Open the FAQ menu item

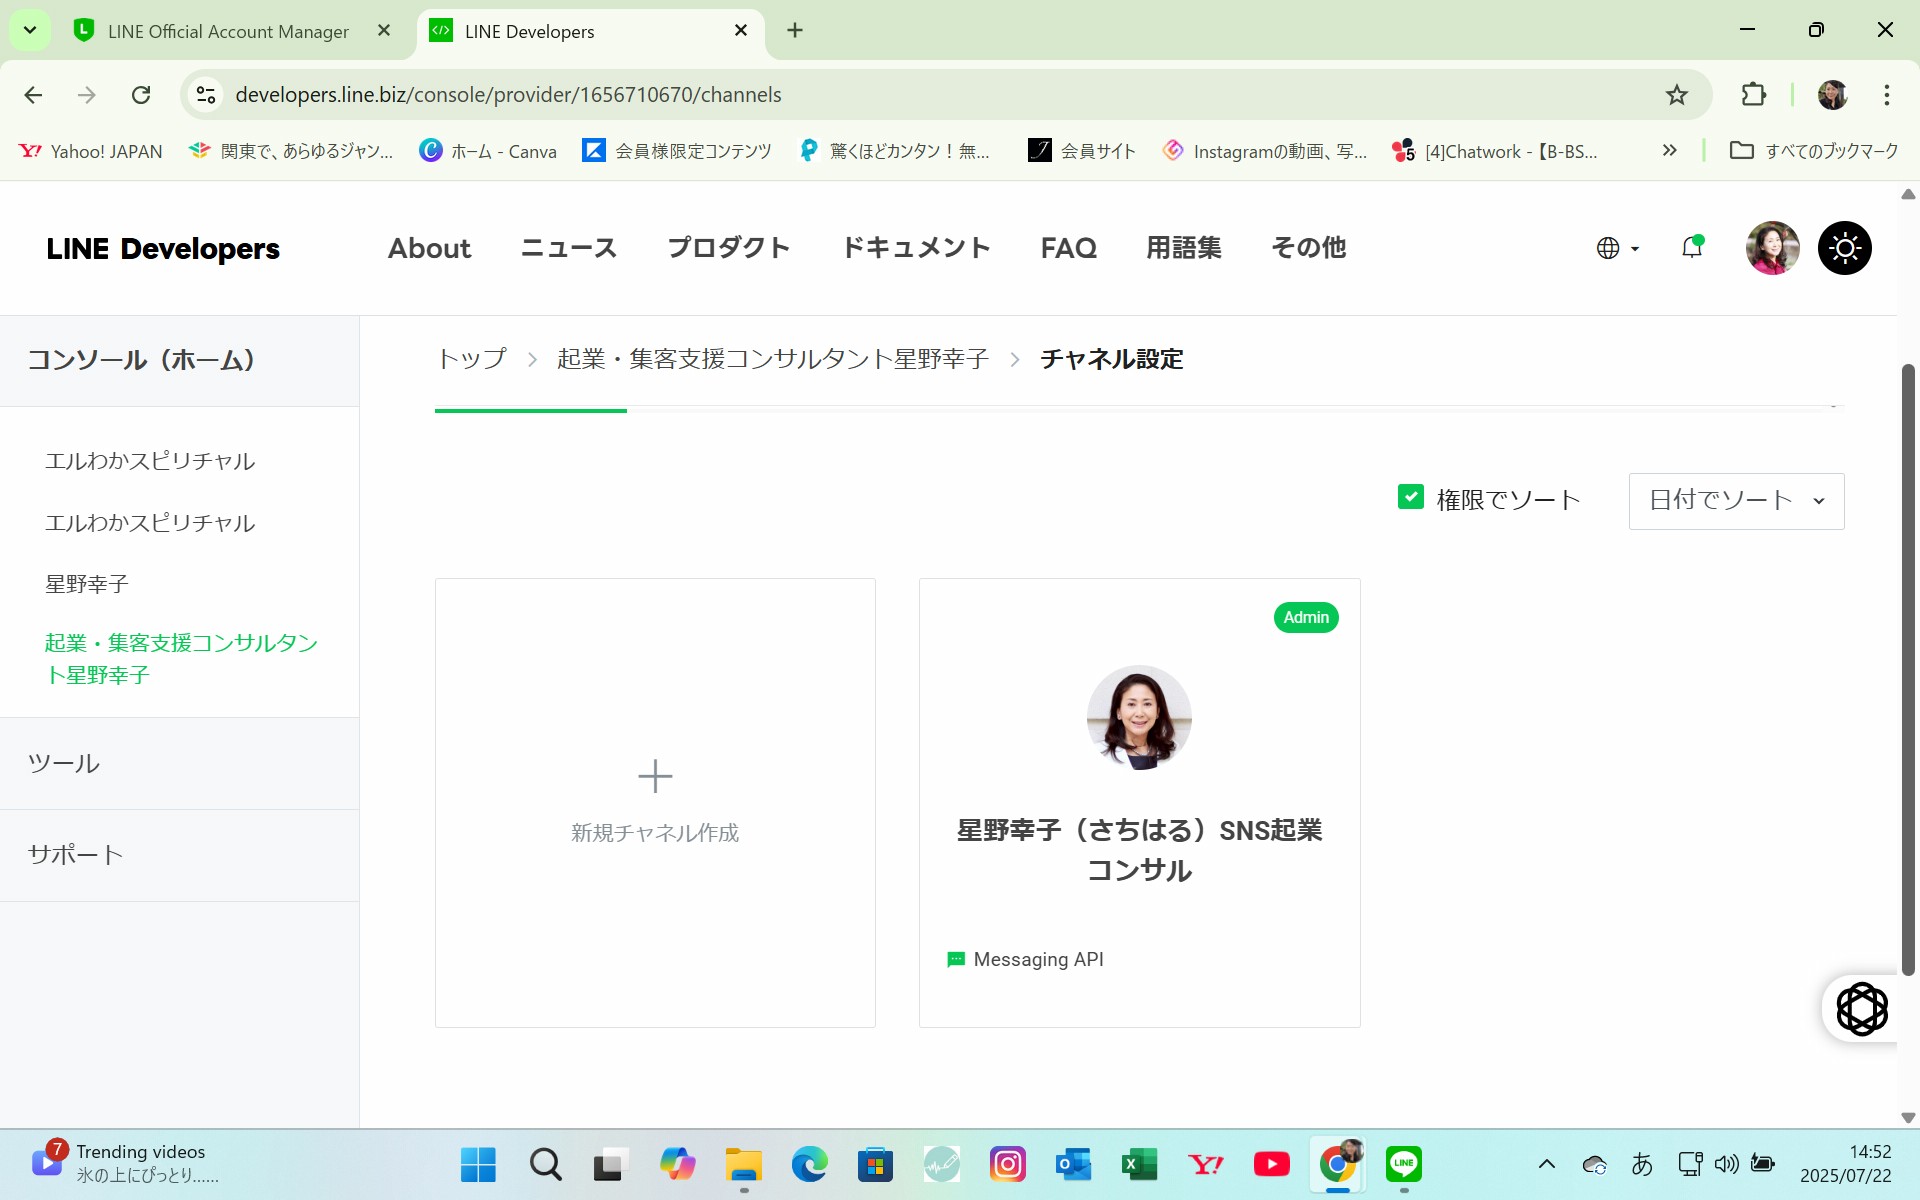pyautogui.click(x=1068, y=248)
